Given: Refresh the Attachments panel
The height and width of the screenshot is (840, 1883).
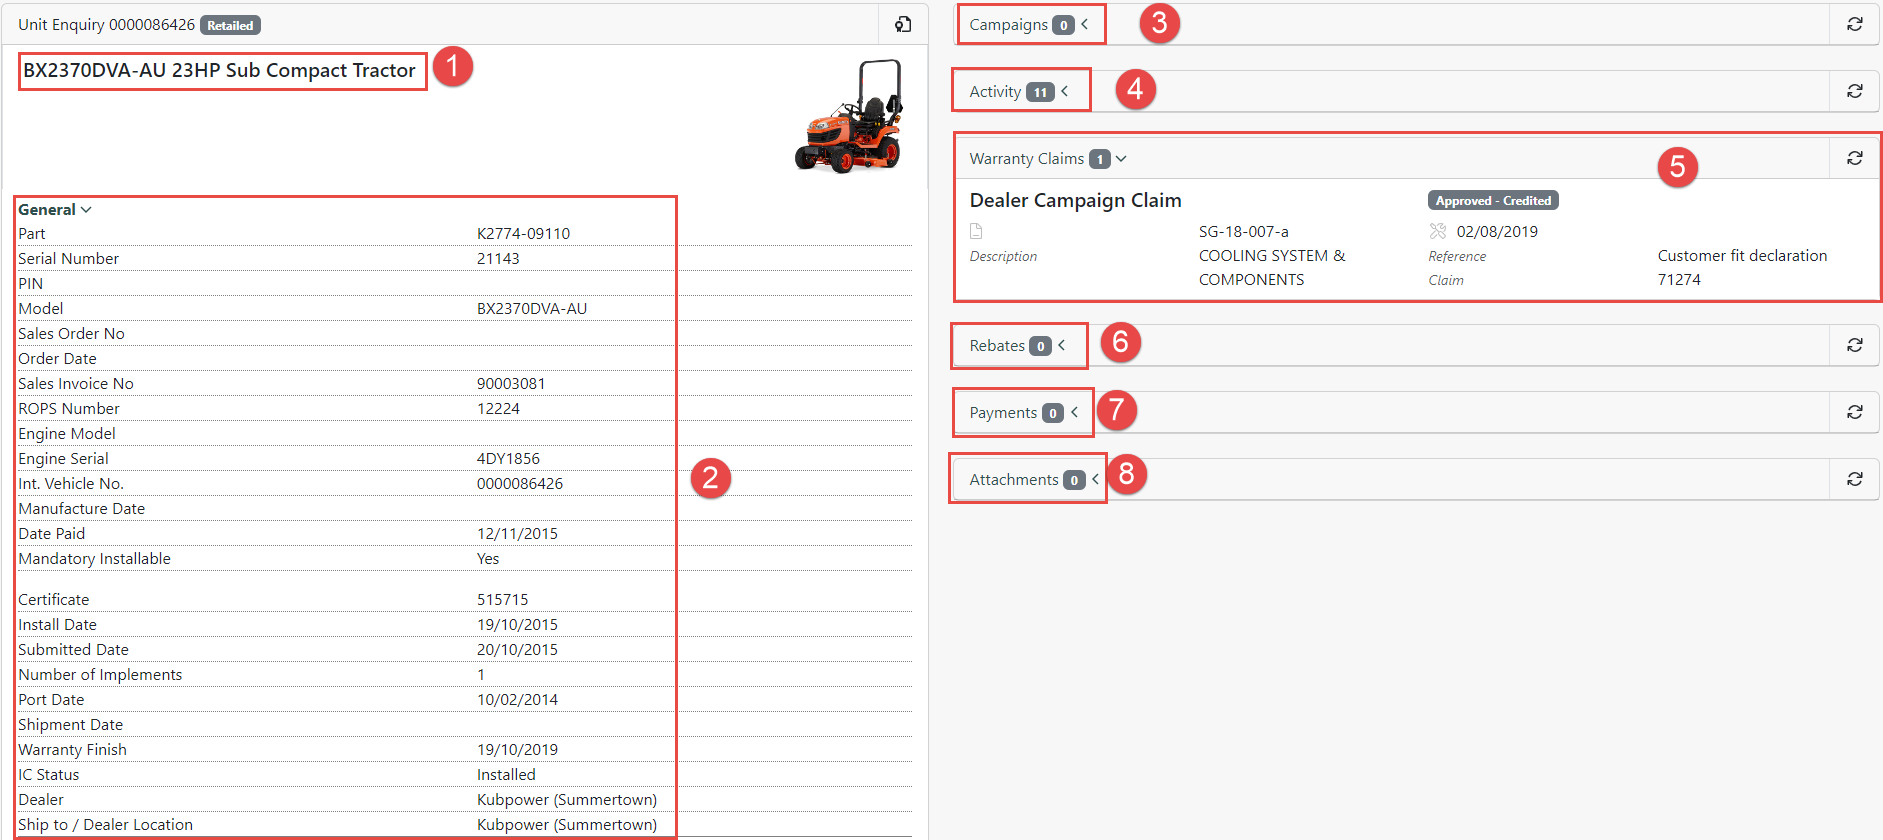Looking at the screenshot, I should 1854,479.
